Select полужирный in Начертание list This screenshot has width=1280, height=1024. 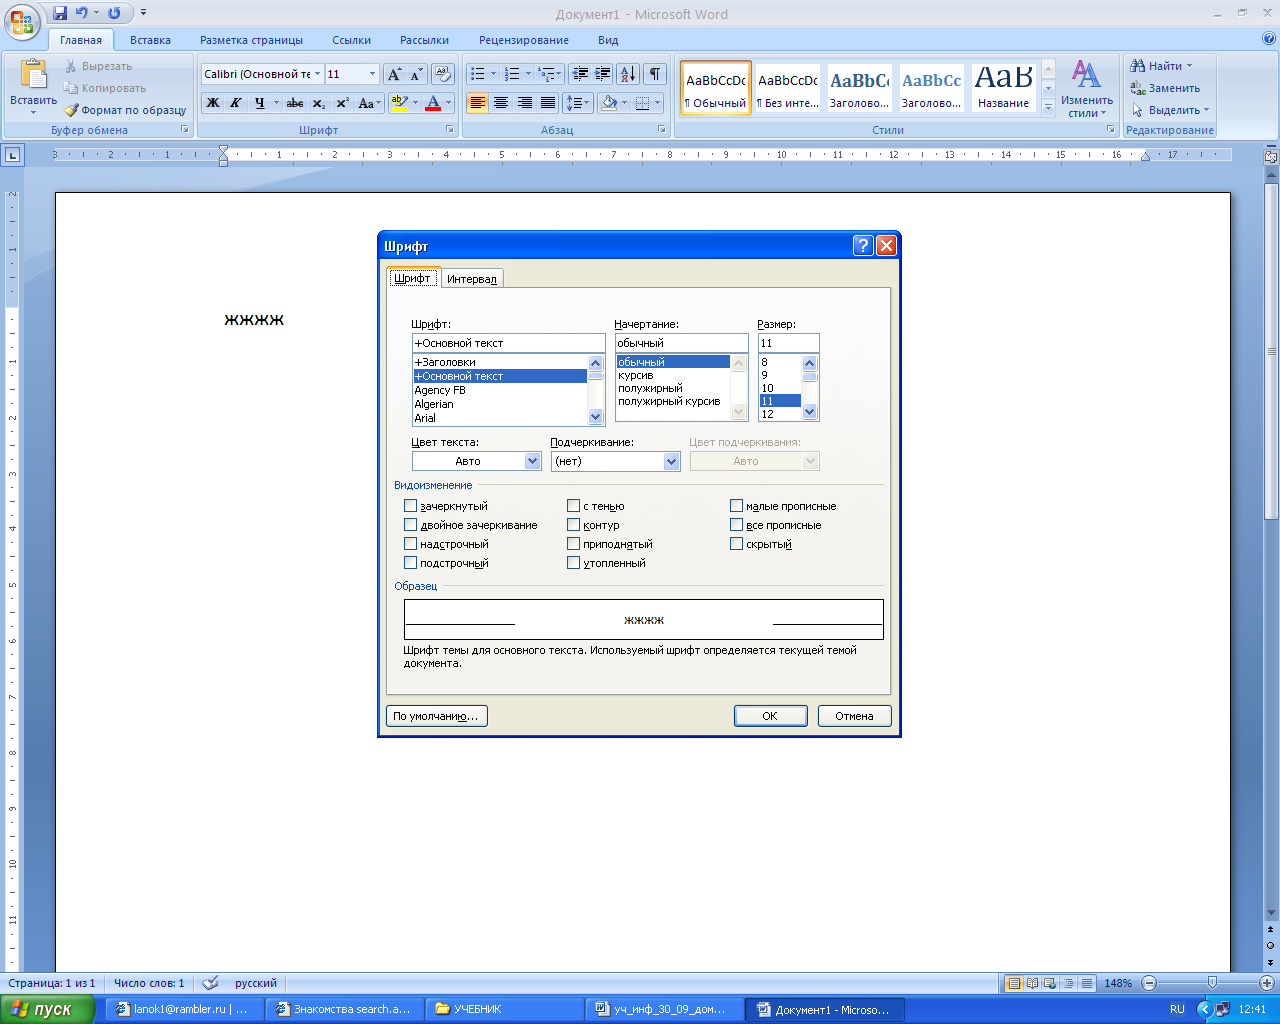pos(673,388)
